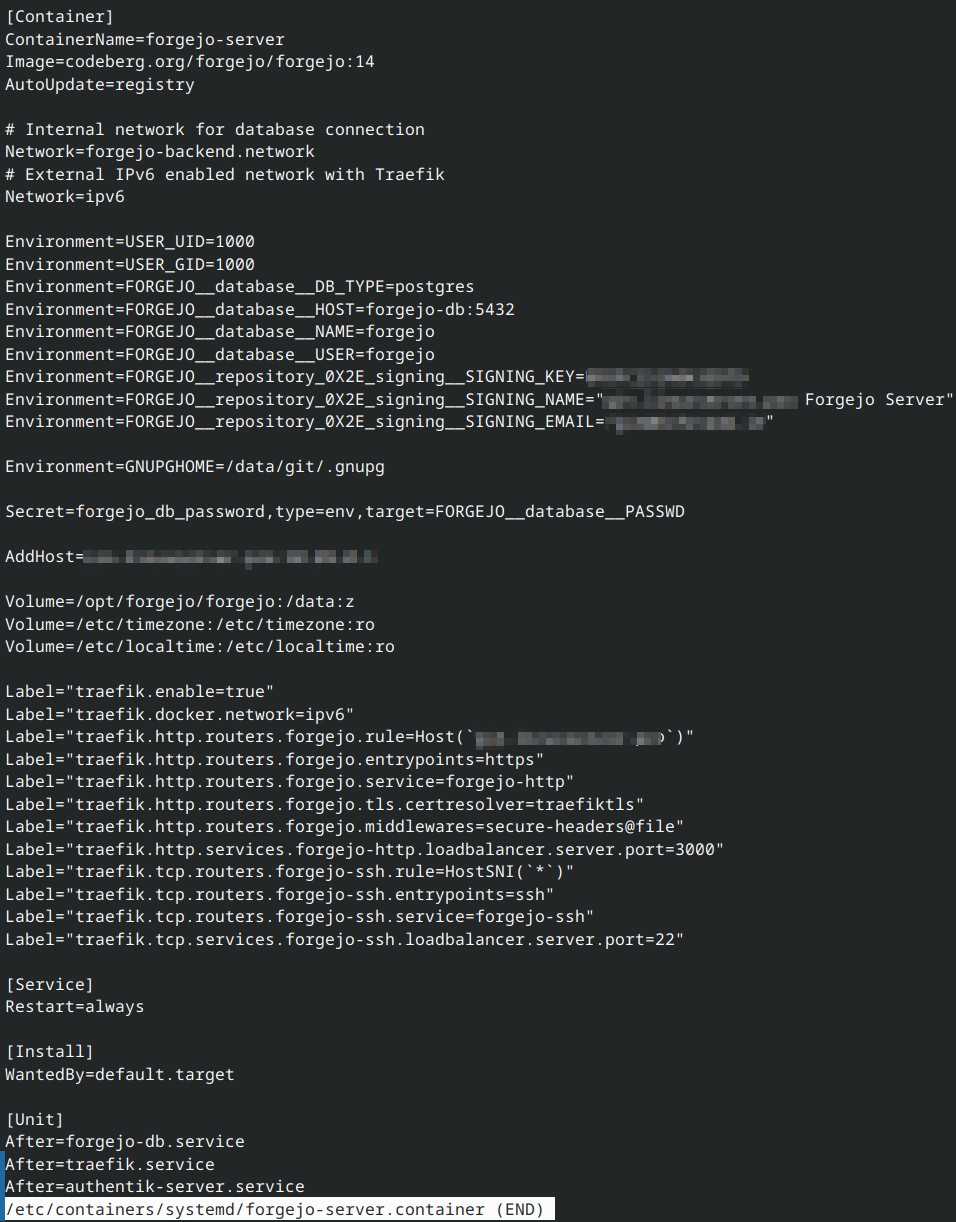This screenshot has width=956, height=1222.
Task: Click the AddHost line
Action: 190,557
